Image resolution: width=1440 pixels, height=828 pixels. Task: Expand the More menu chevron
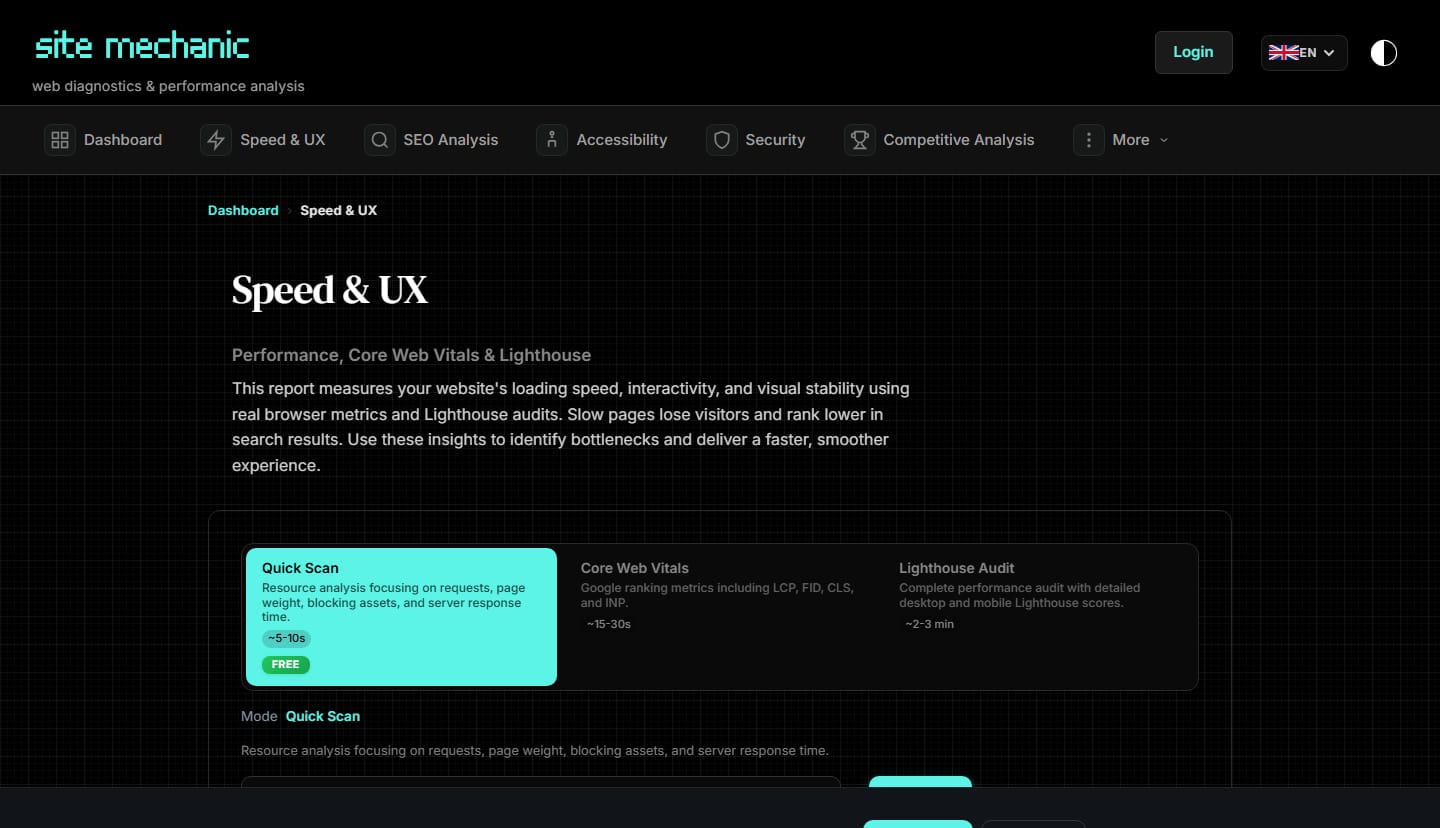[x=1164, y=140]
